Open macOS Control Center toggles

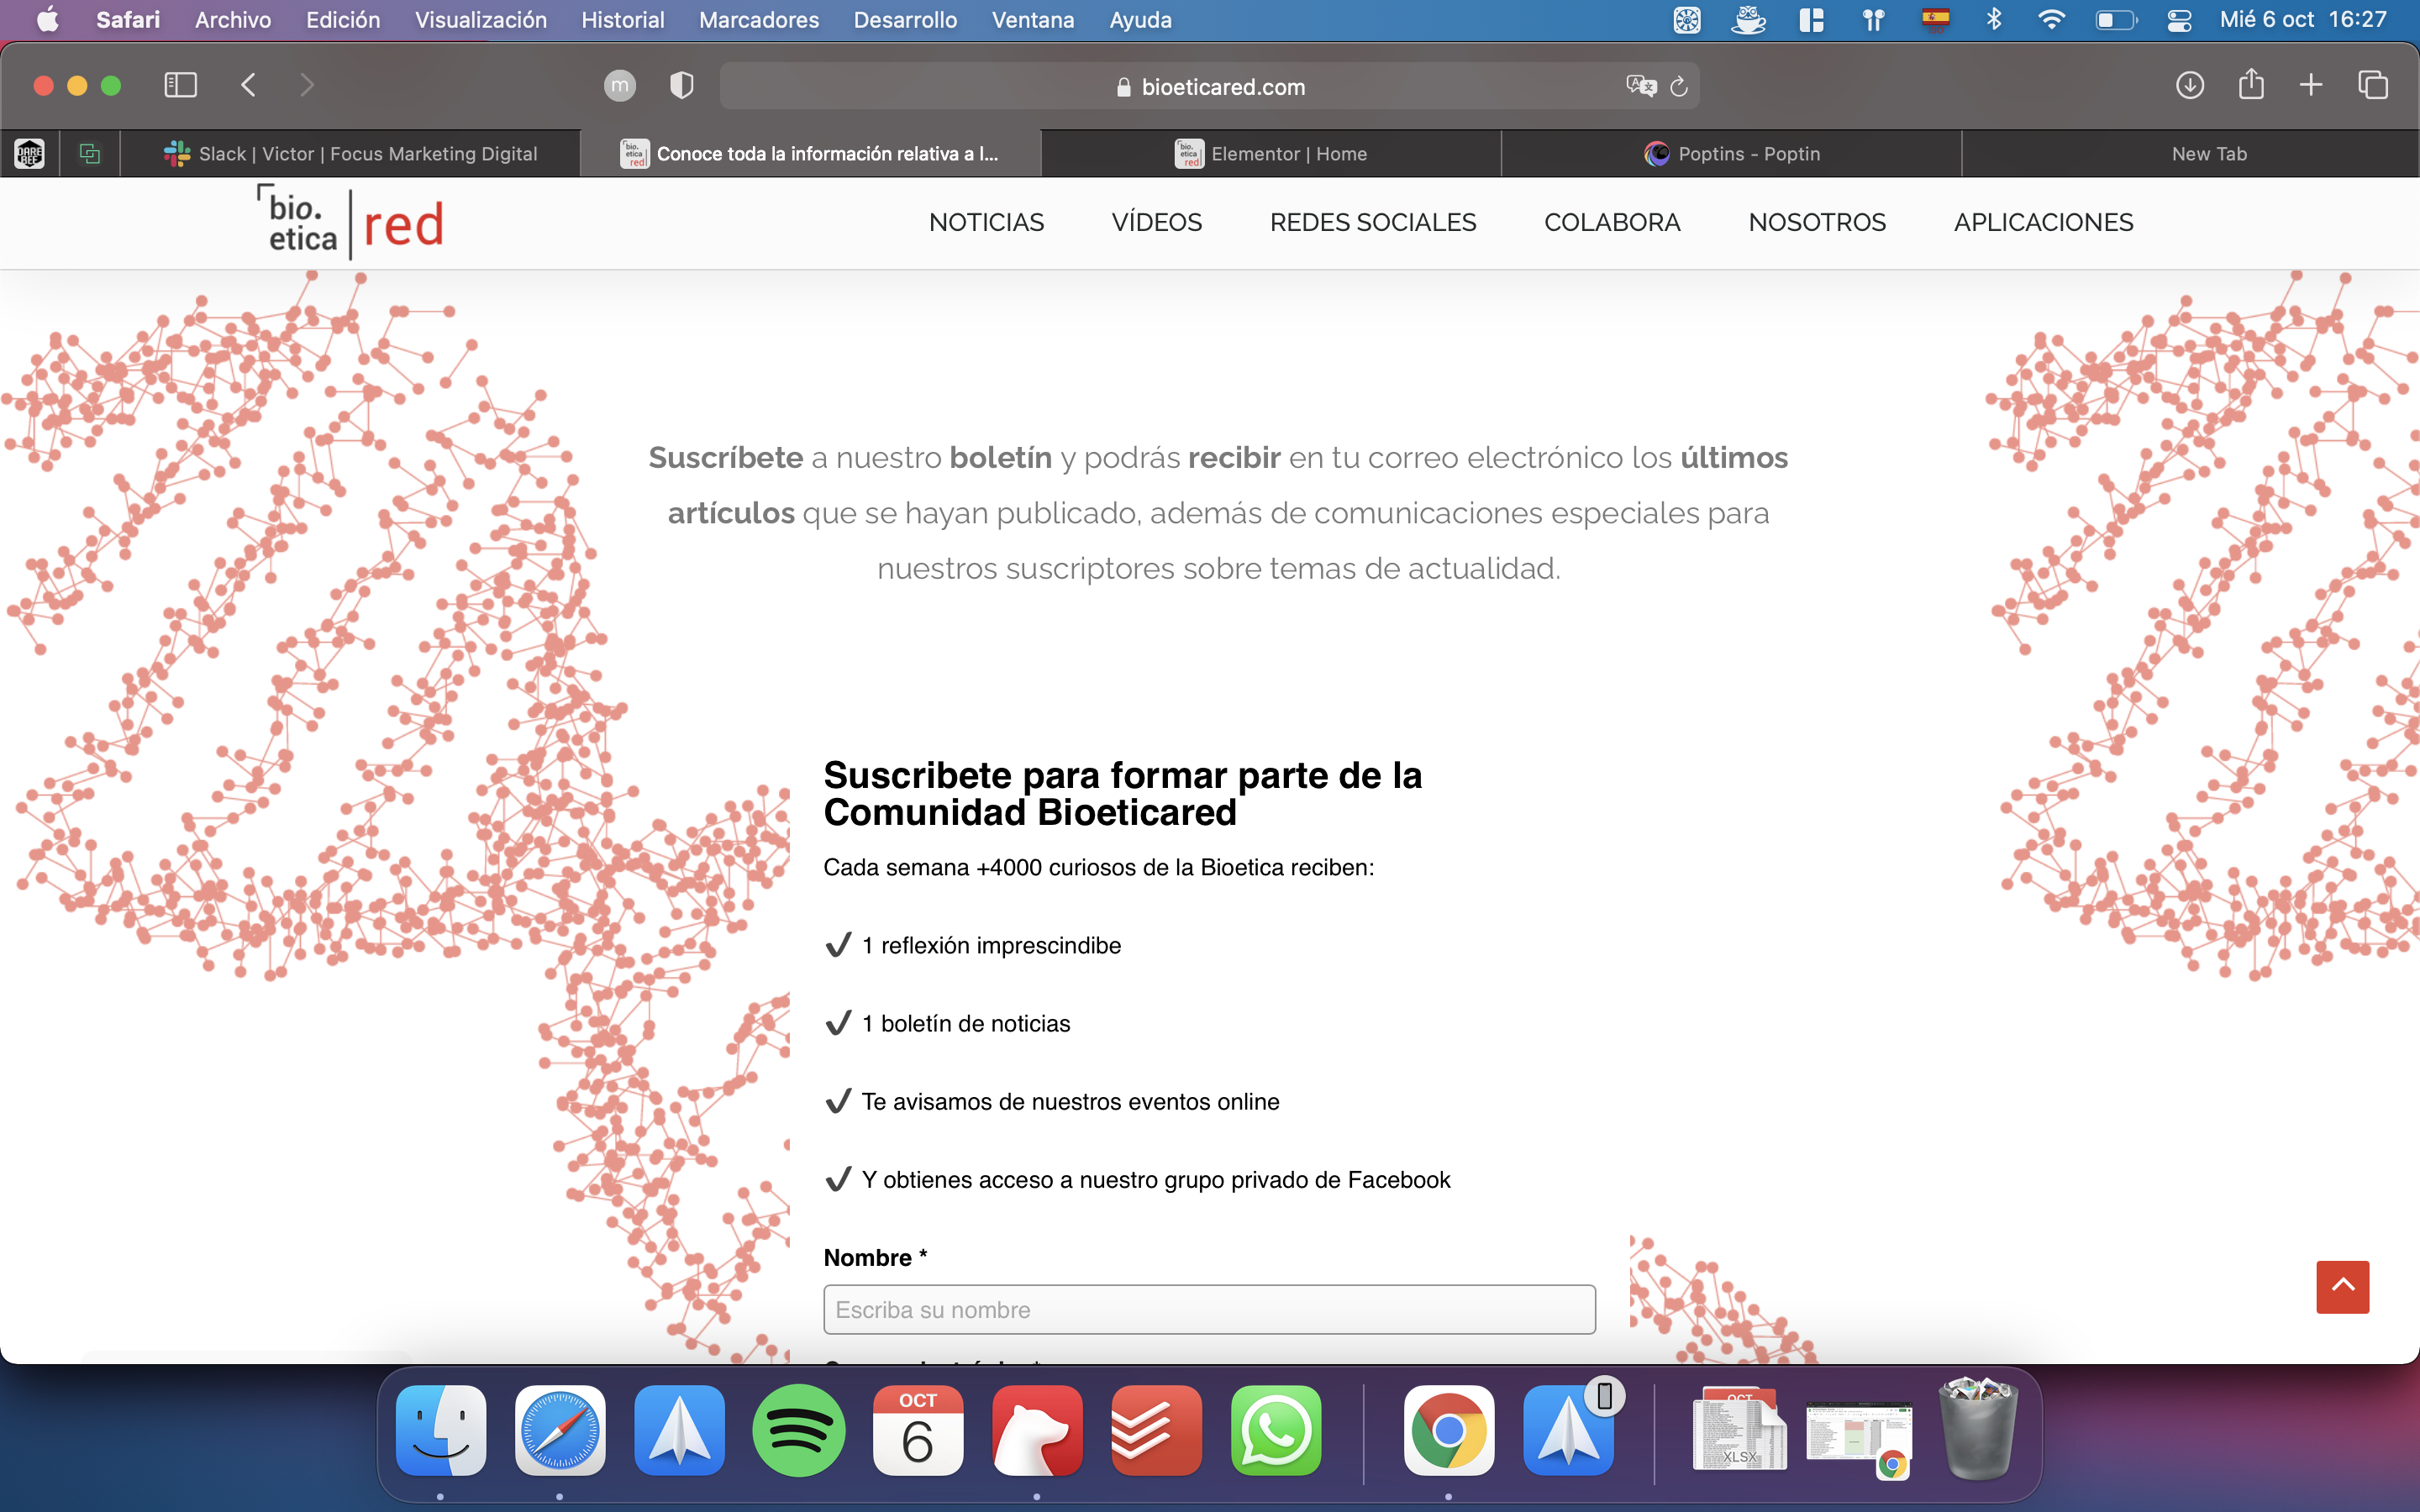pos(2179,20)
